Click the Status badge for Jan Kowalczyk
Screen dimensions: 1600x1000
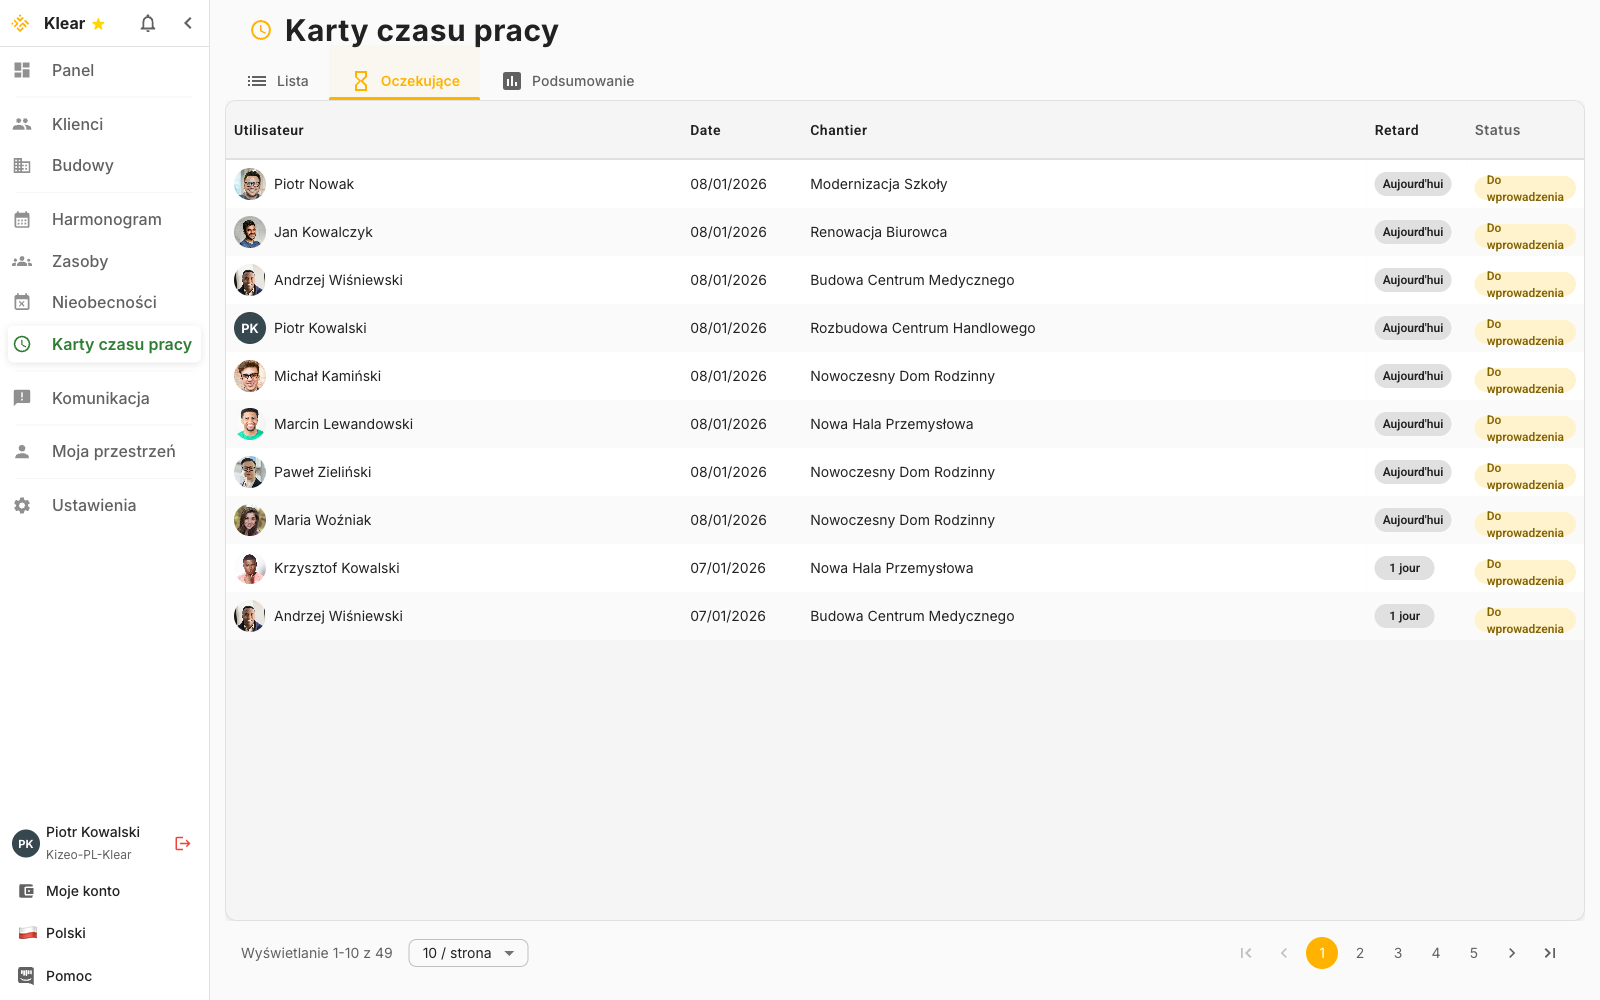coord(1524,236)
